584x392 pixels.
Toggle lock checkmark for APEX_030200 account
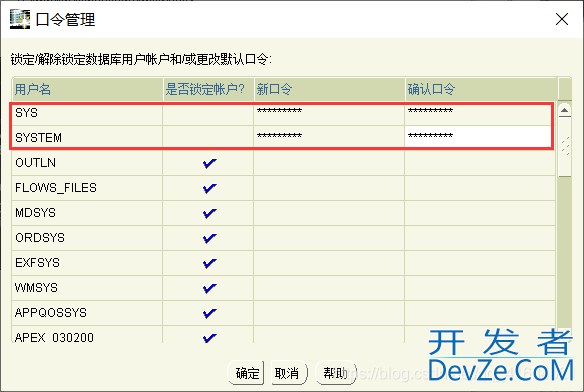click(209, 338)
